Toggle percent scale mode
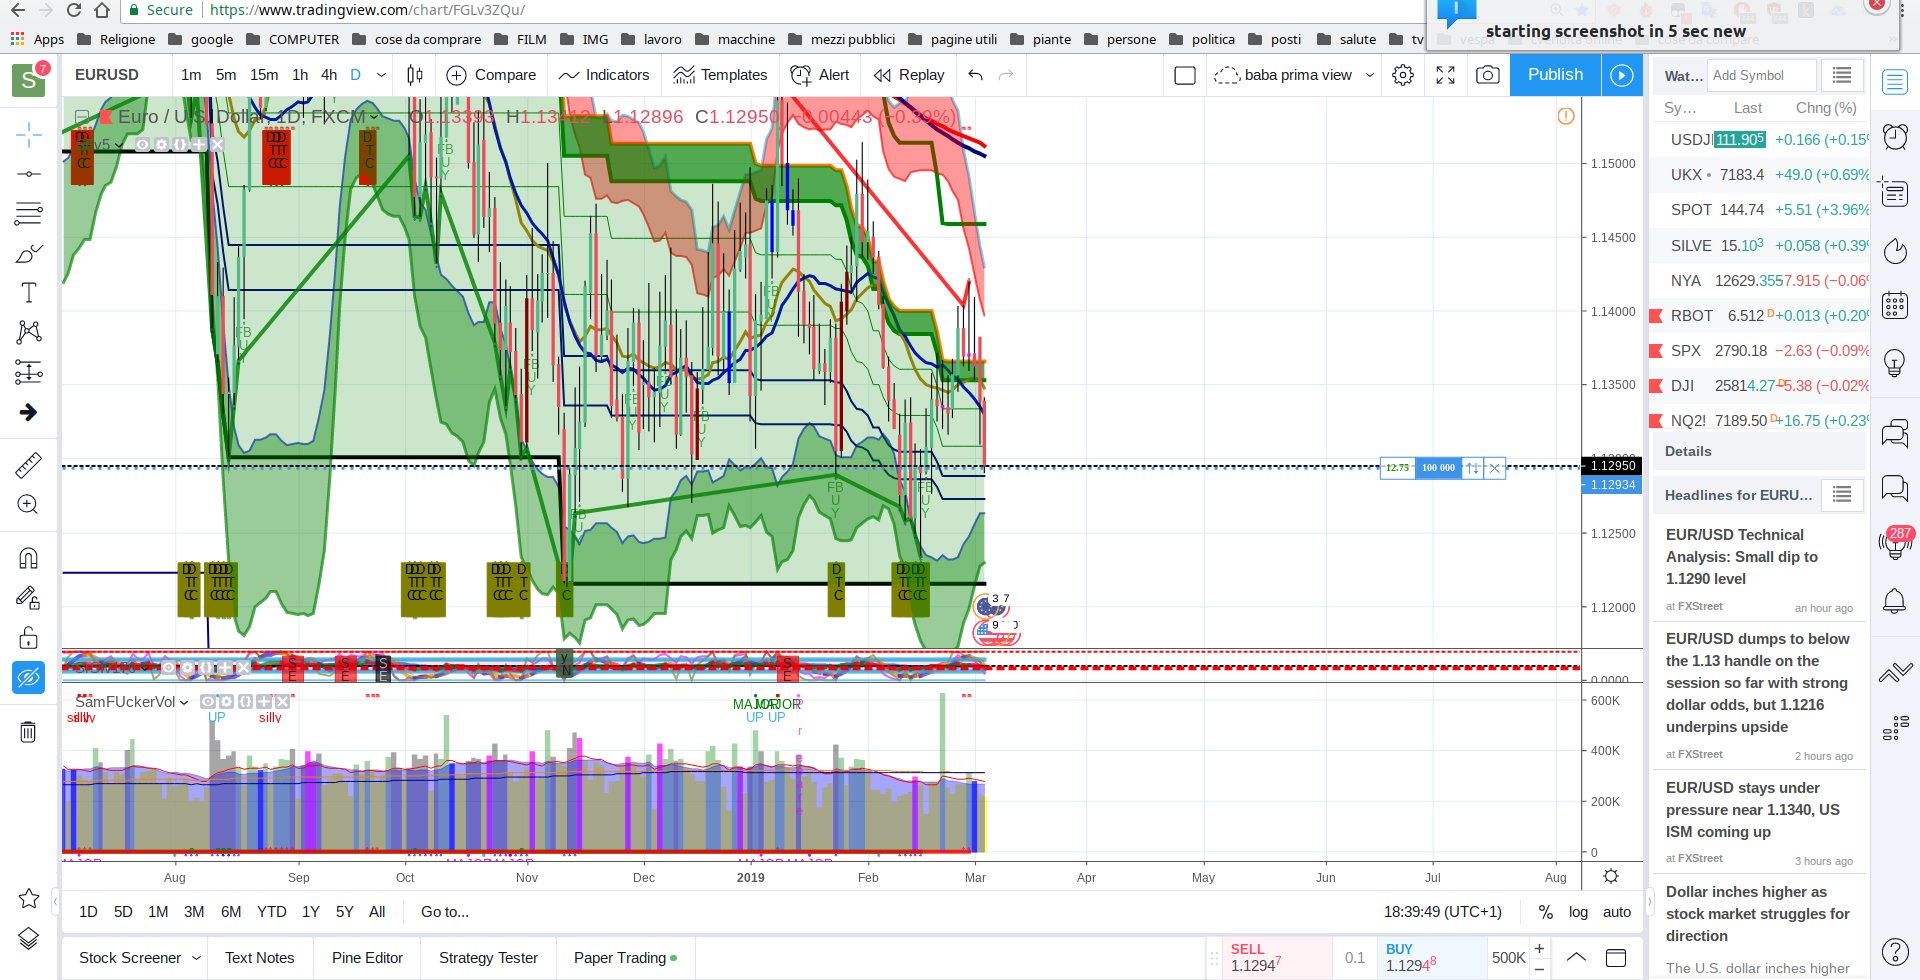 pos(1545,912)
